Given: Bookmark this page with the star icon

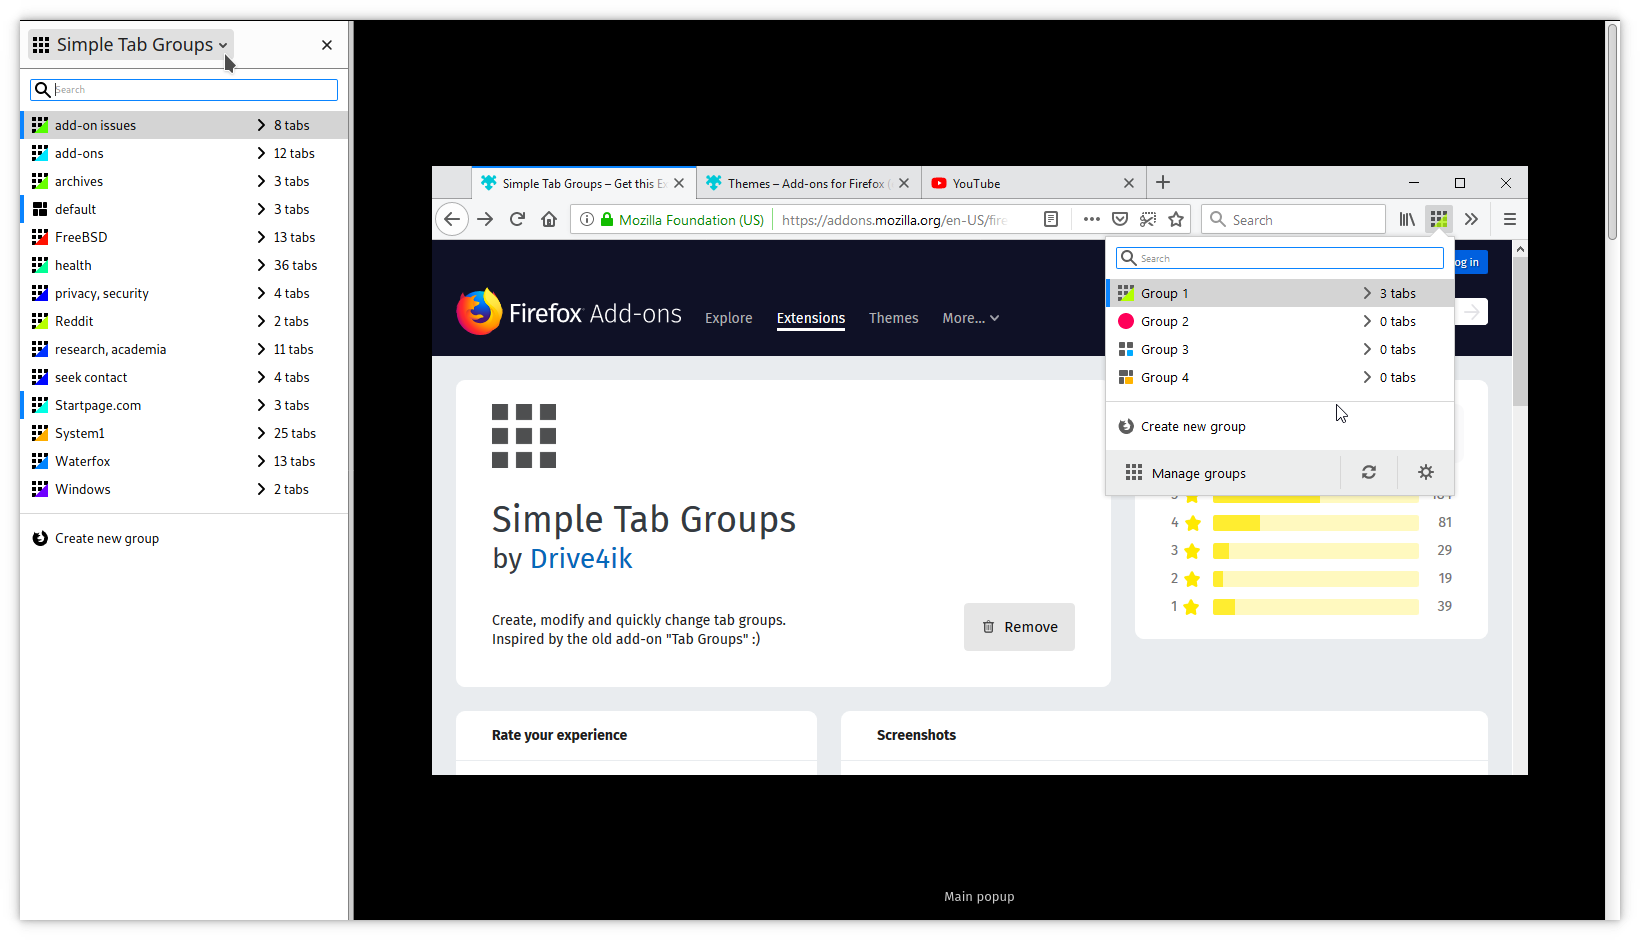Looking at the screenshot, I should tap(1176, 219).
